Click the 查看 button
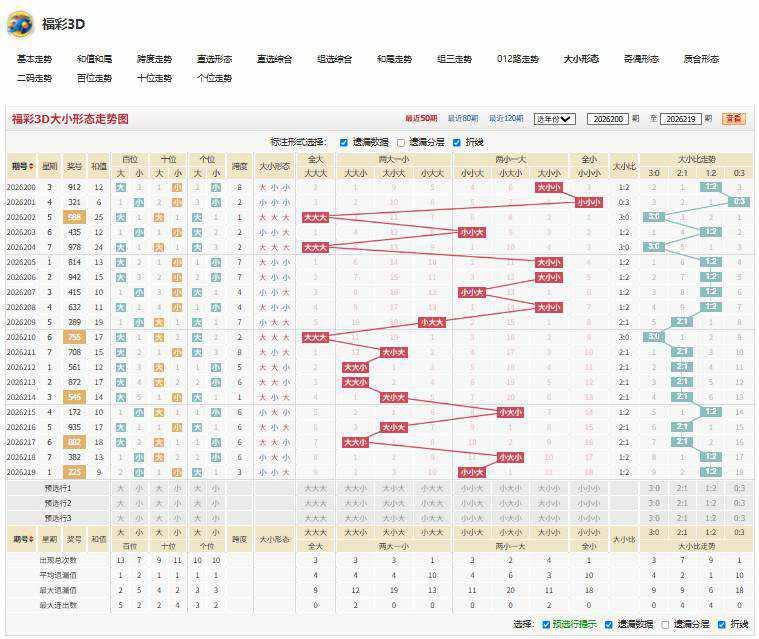This screenshot has height=639, width=759. [734, 119]
